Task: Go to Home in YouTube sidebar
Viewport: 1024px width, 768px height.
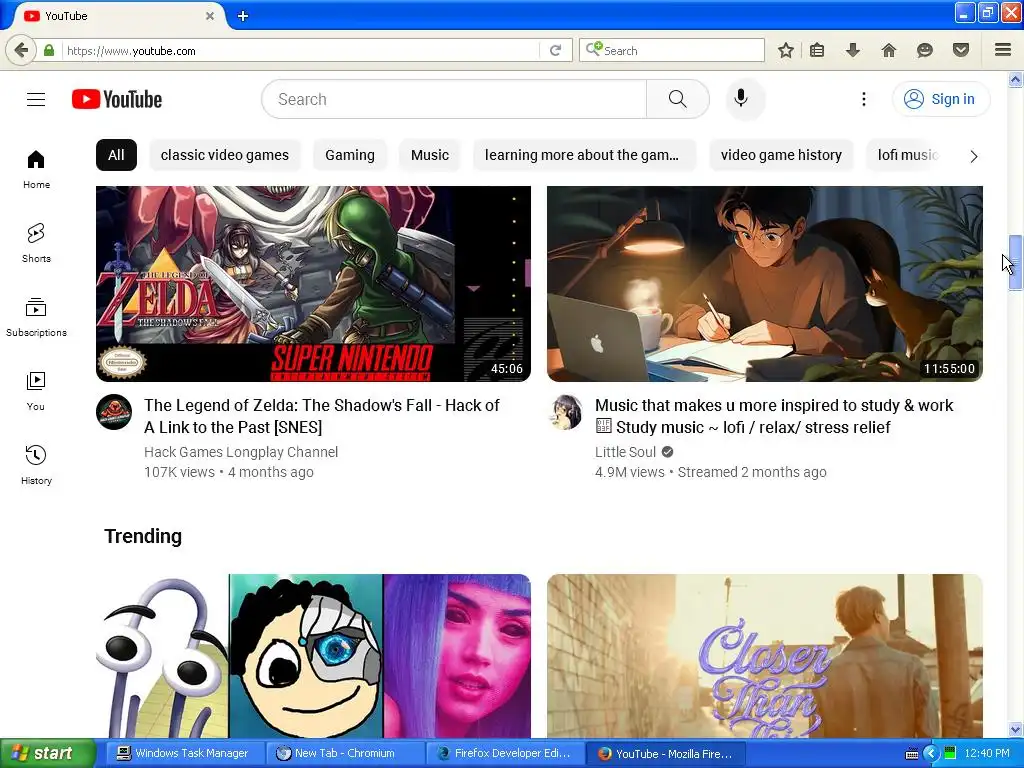Action: (x=36, y=169)
